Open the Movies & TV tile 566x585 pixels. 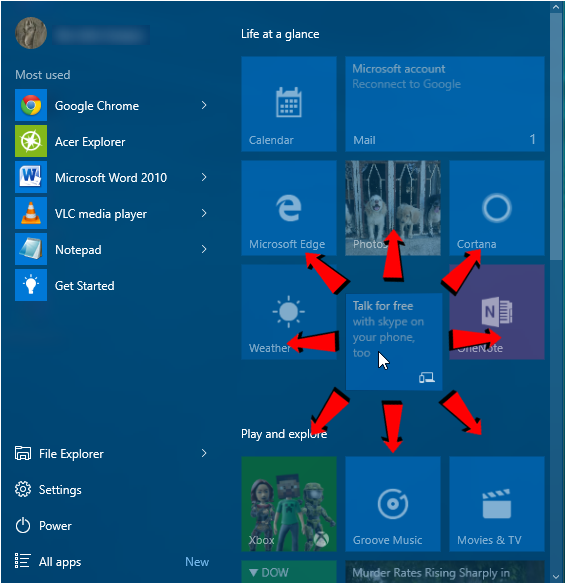[x=497, y=504]
